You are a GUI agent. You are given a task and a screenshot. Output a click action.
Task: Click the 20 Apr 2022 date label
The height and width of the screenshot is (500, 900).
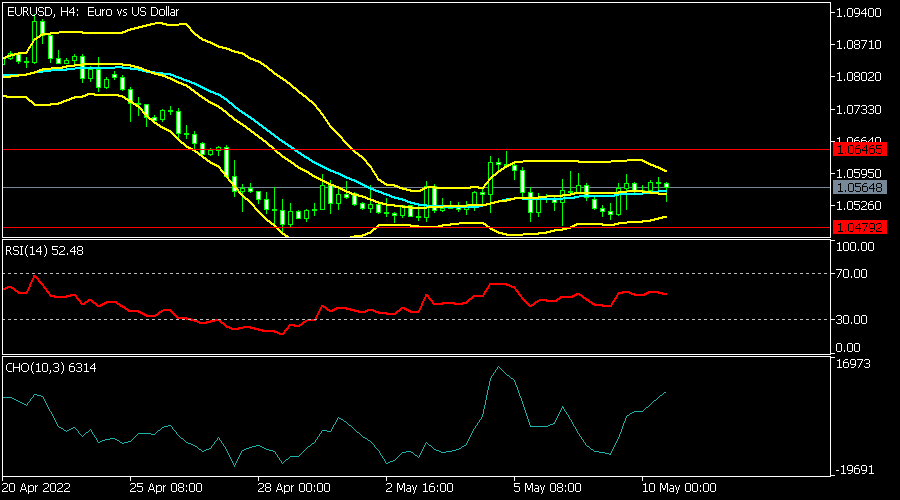tap(36, 488)
